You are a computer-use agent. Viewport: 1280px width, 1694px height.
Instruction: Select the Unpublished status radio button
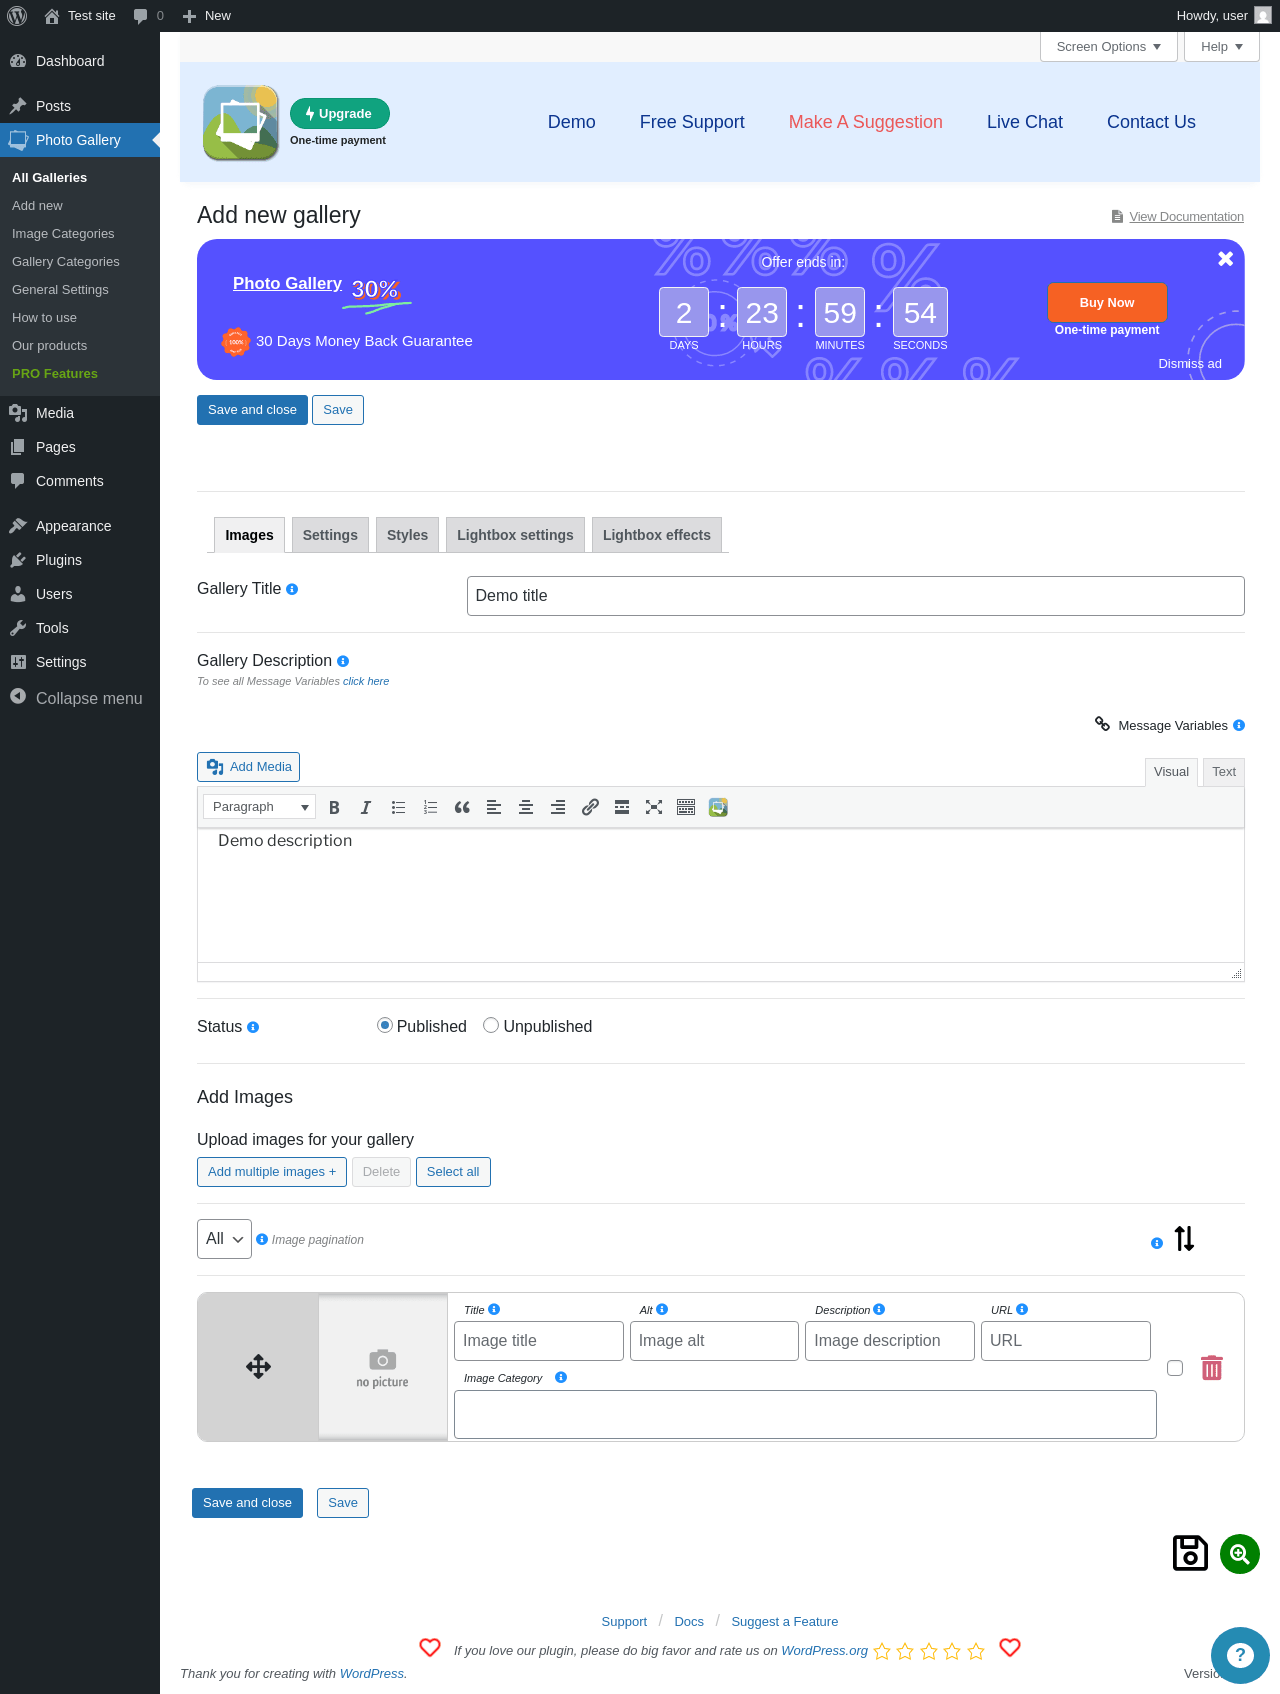(491, 1025)
